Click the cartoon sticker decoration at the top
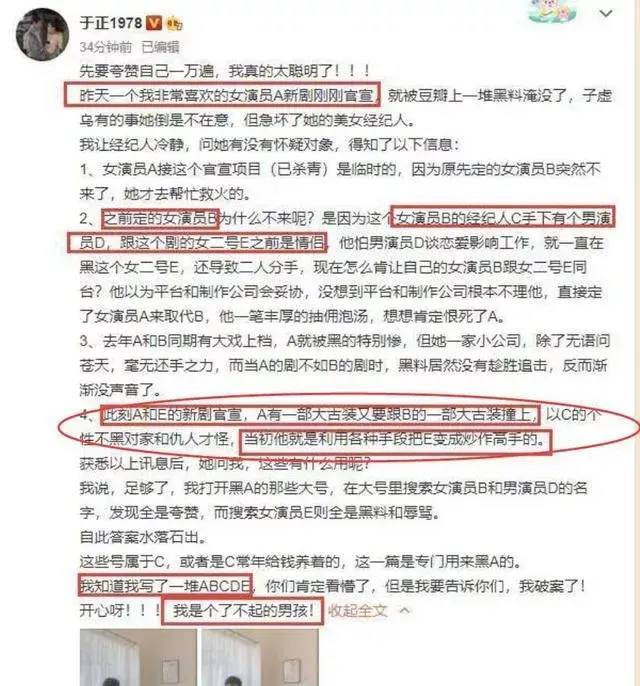Image resolution: width=640 pixels, height=686 pixels. point(553,11)
